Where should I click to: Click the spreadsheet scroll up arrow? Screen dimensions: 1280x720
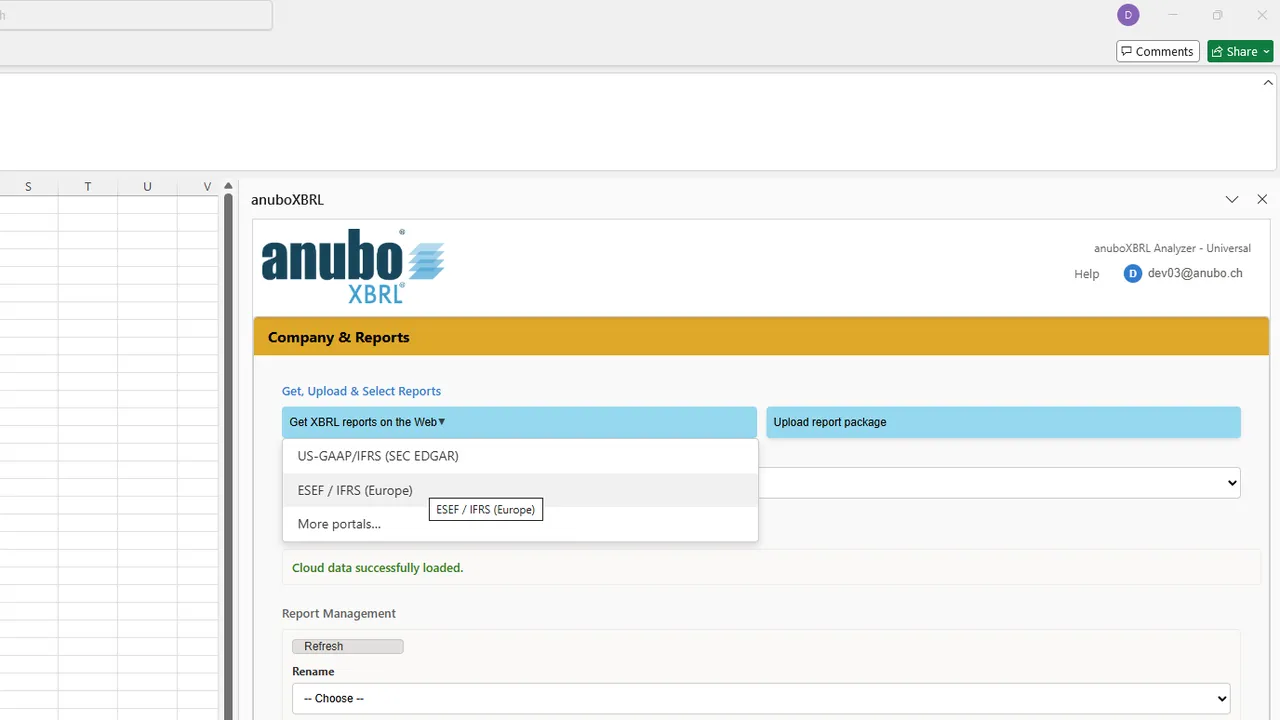[228, 186]
